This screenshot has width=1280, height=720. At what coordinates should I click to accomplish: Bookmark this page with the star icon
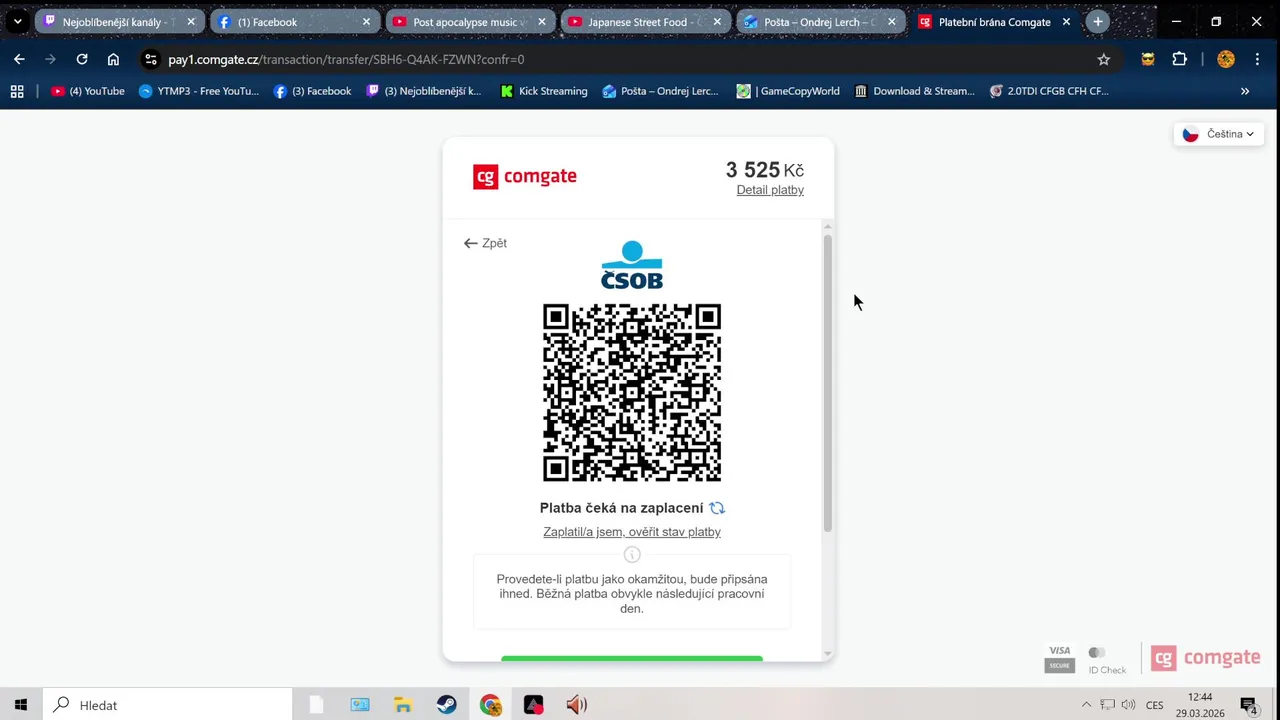point(1104,59)
